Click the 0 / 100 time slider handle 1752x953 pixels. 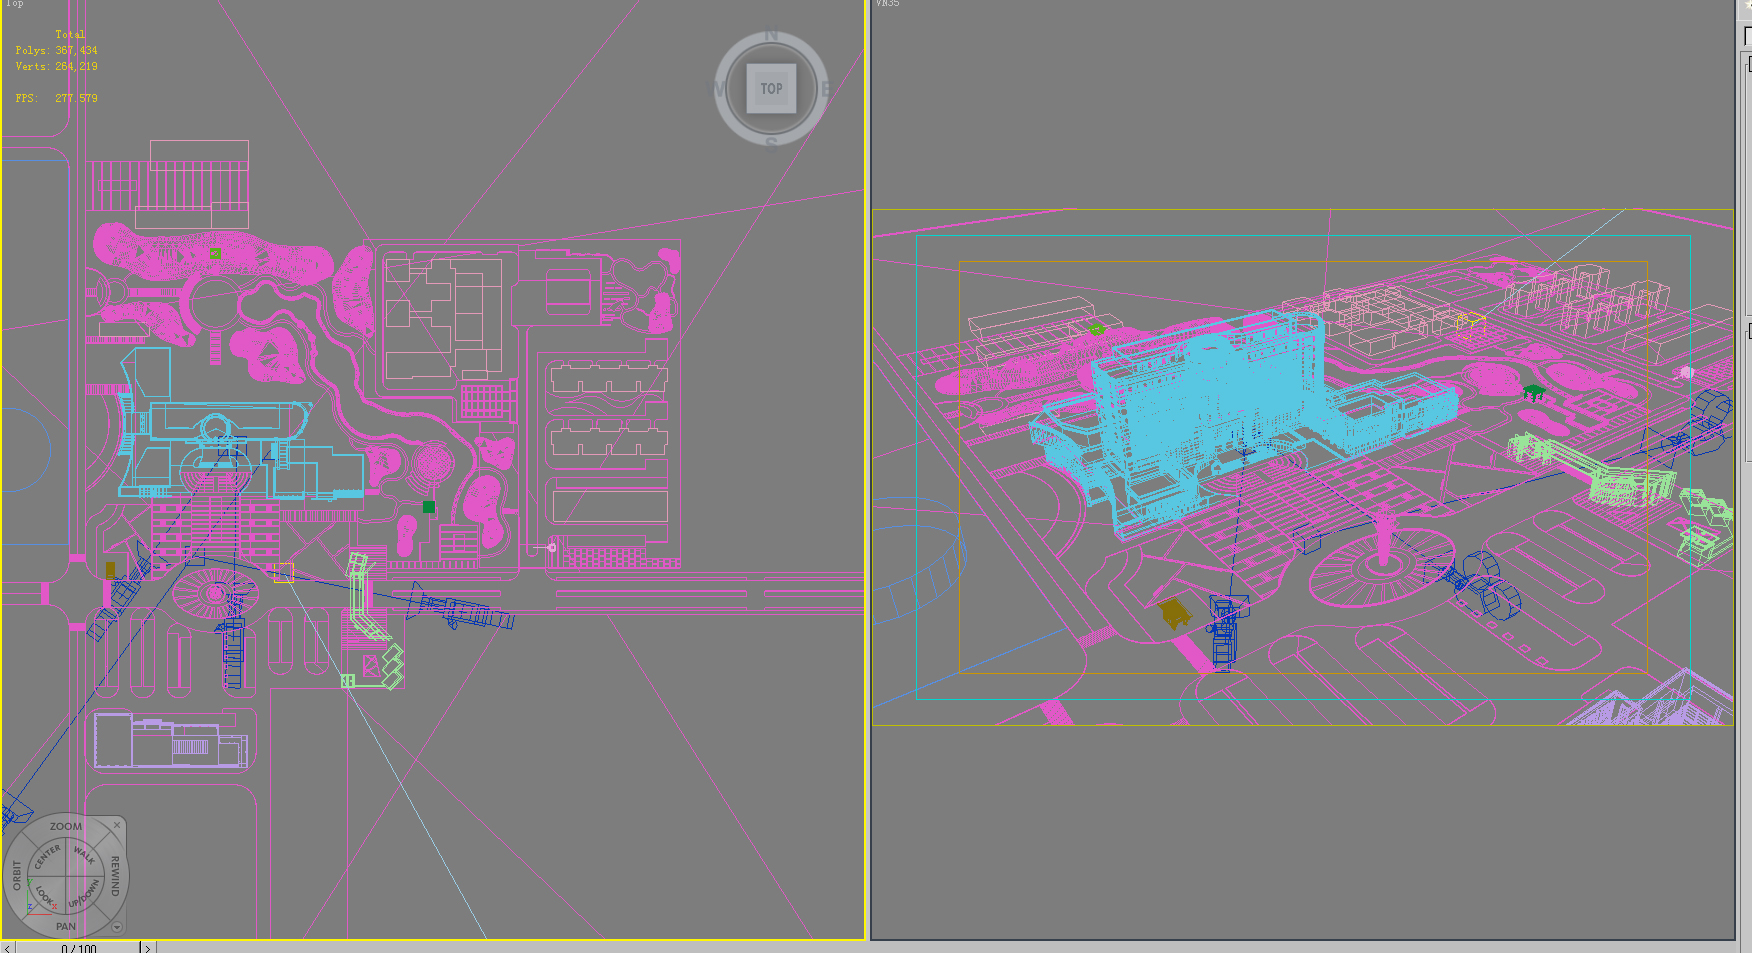78,948
